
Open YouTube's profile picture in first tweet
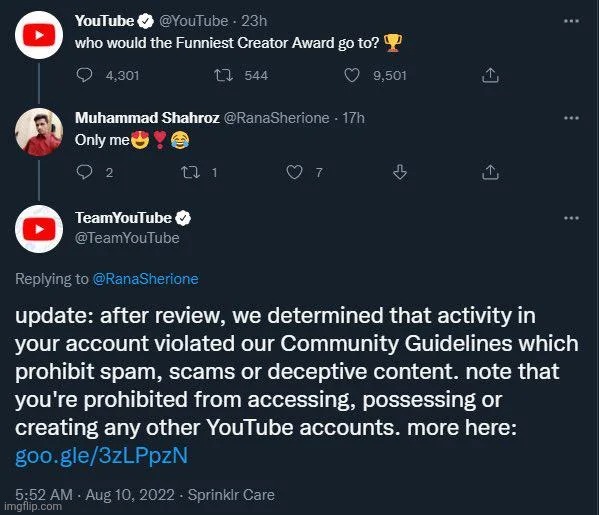coord(39,35)
